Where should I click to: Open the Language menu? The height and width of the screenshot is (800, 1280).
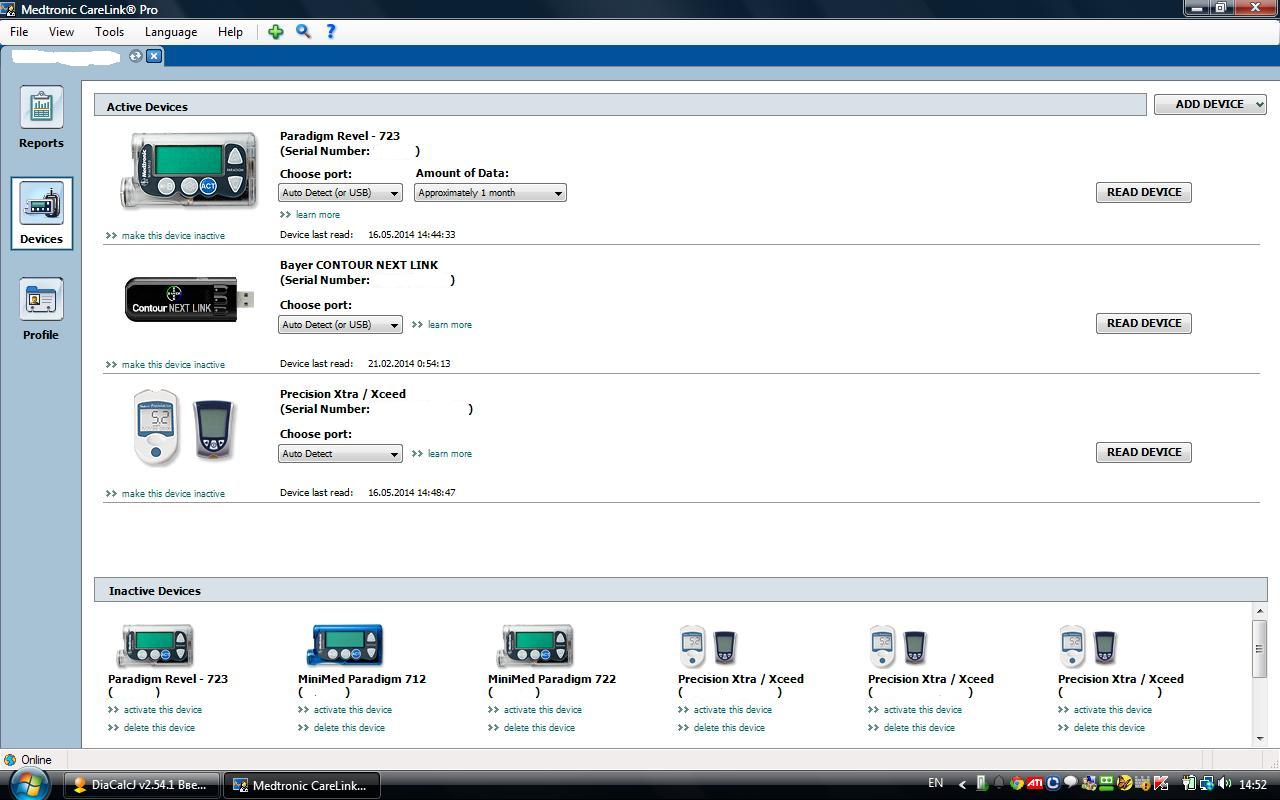click(x=171, y=32)
